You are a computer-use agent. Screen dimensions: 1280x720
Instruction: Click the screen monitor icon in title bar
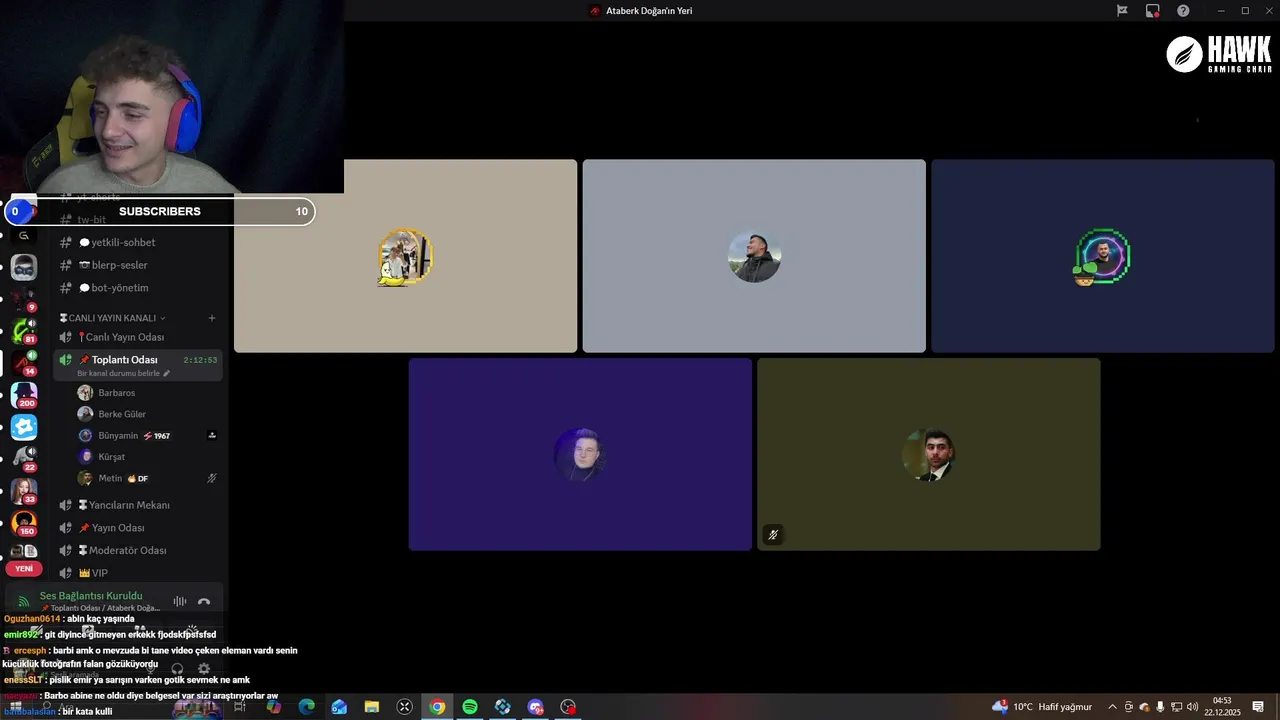(x=1153, y=11)
